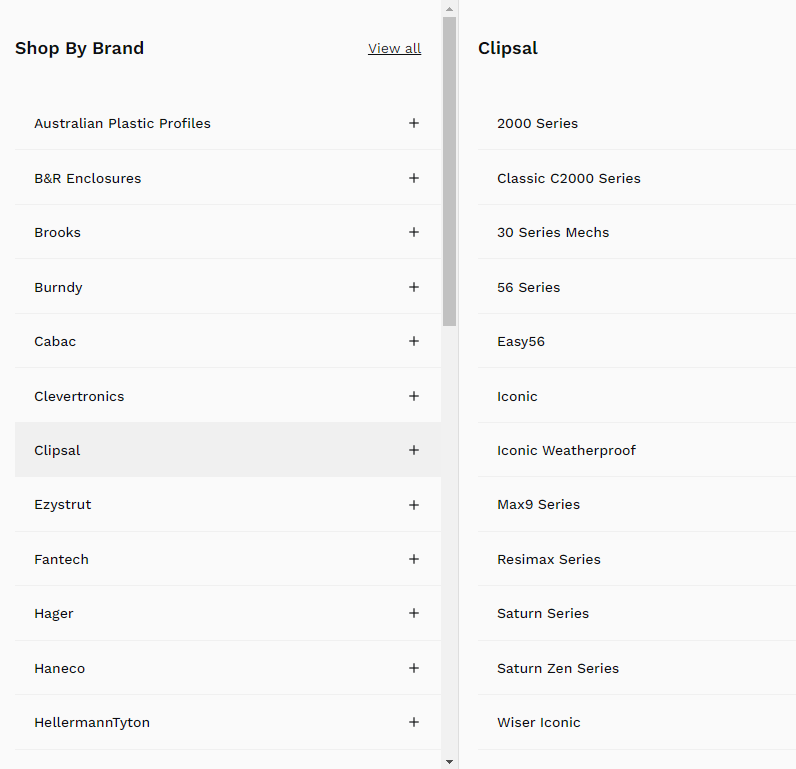This screenshot has height=769, width=796.
Task: Expand the Fantech brand list
Action: (x=414, y=559)
